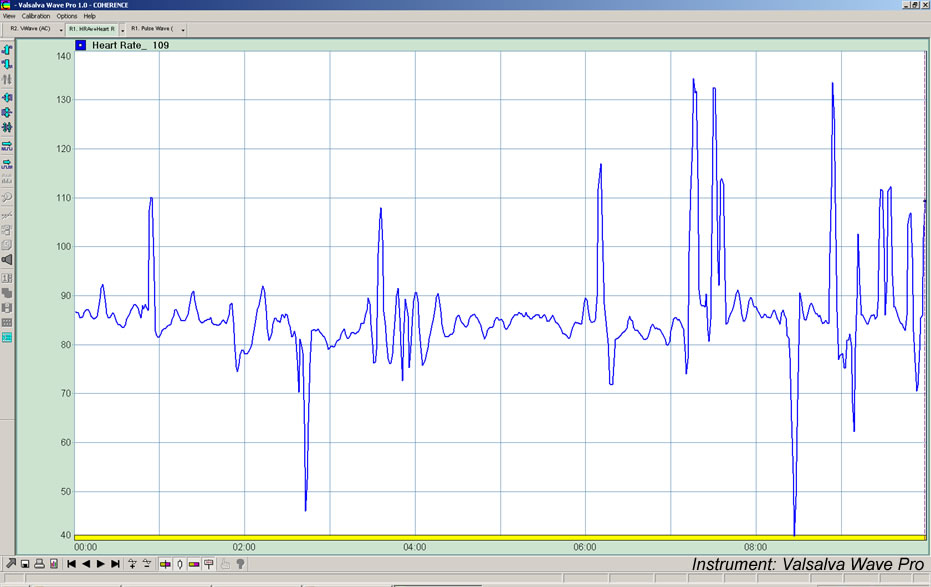Image resolution: width=931 pixels, height=587 pixels.
Task: Jump to the start of the recording
Action: pos(71,564)
